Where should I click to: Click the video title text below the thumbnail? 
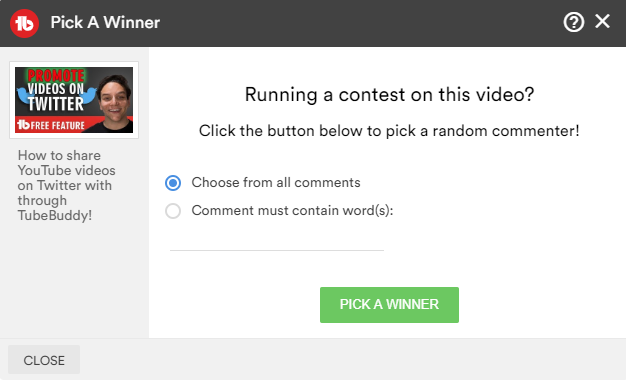(66, 185)
